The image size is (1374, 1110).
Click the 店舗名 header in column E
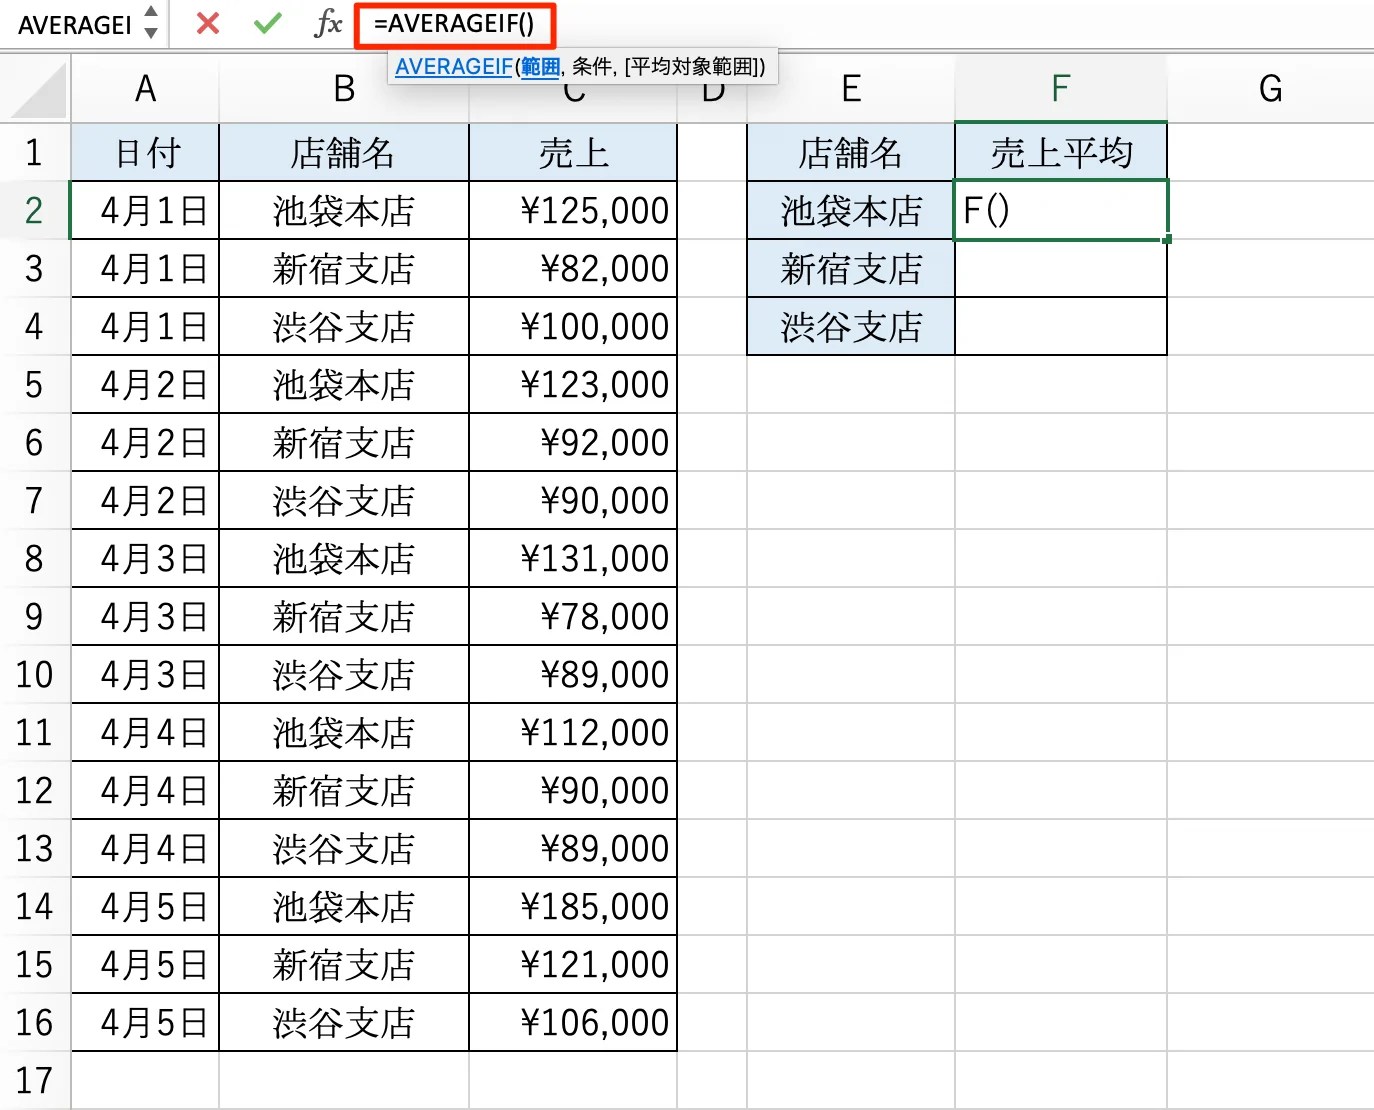851,153
